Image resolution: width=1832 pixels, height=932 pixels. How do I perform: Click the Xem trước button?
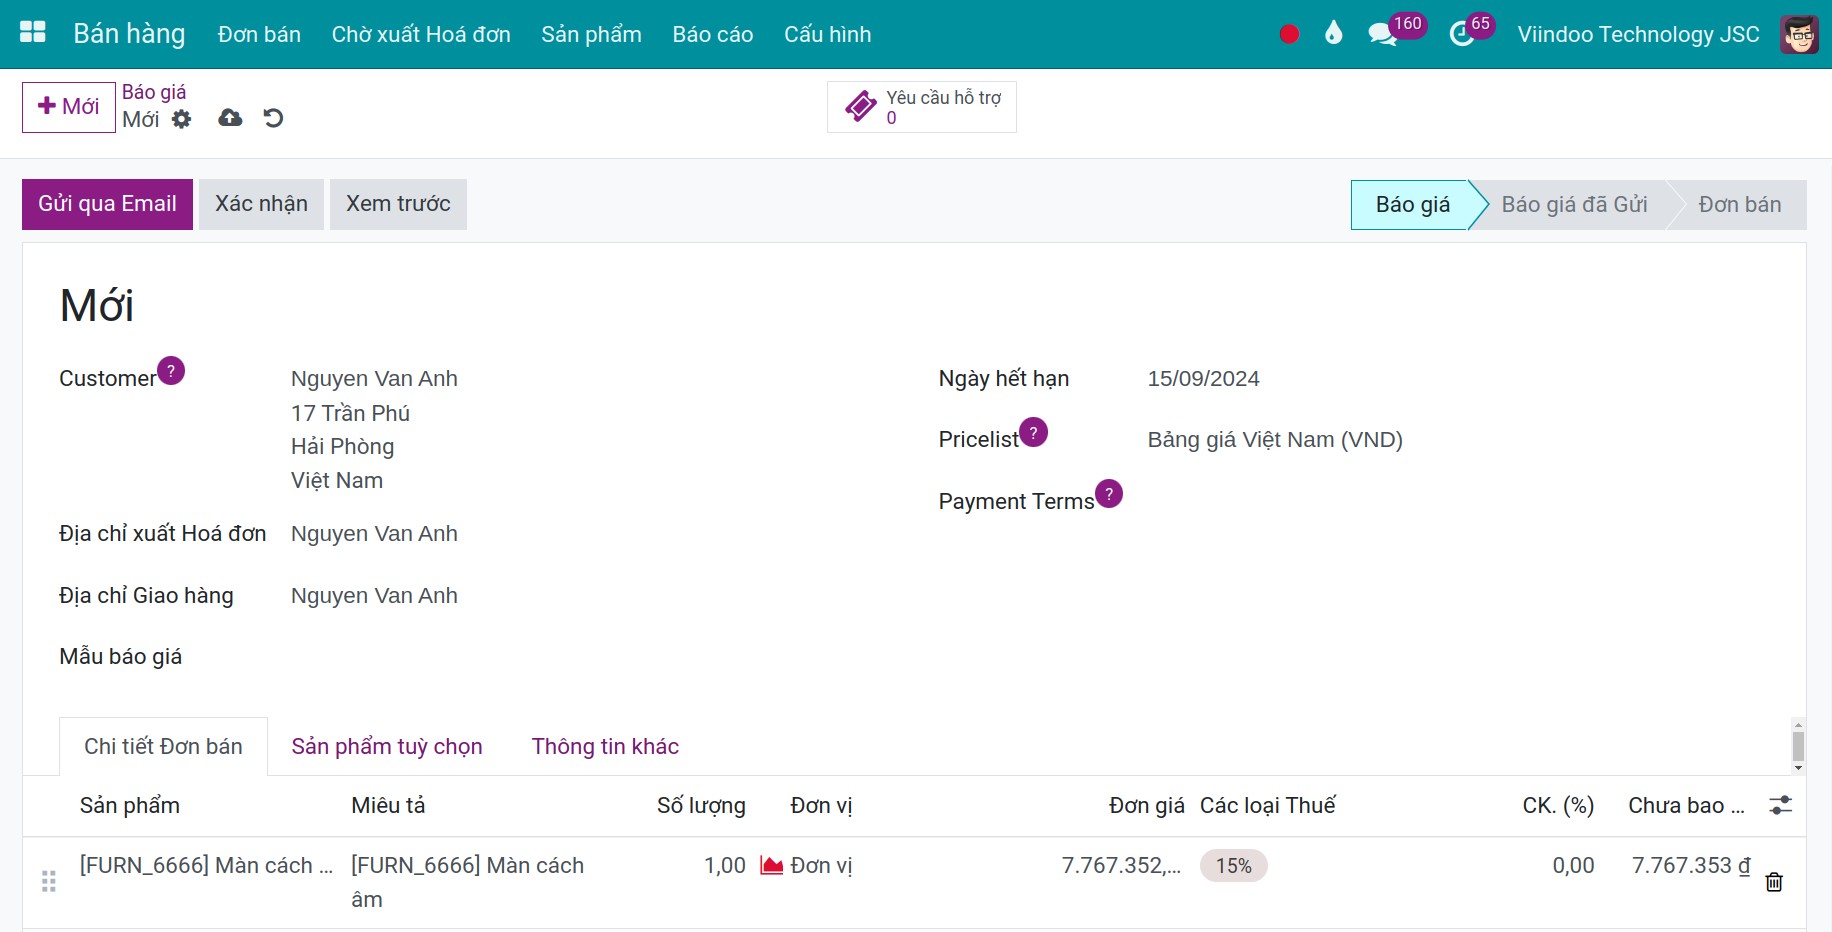pyautogui.click(x=398, y=203)
